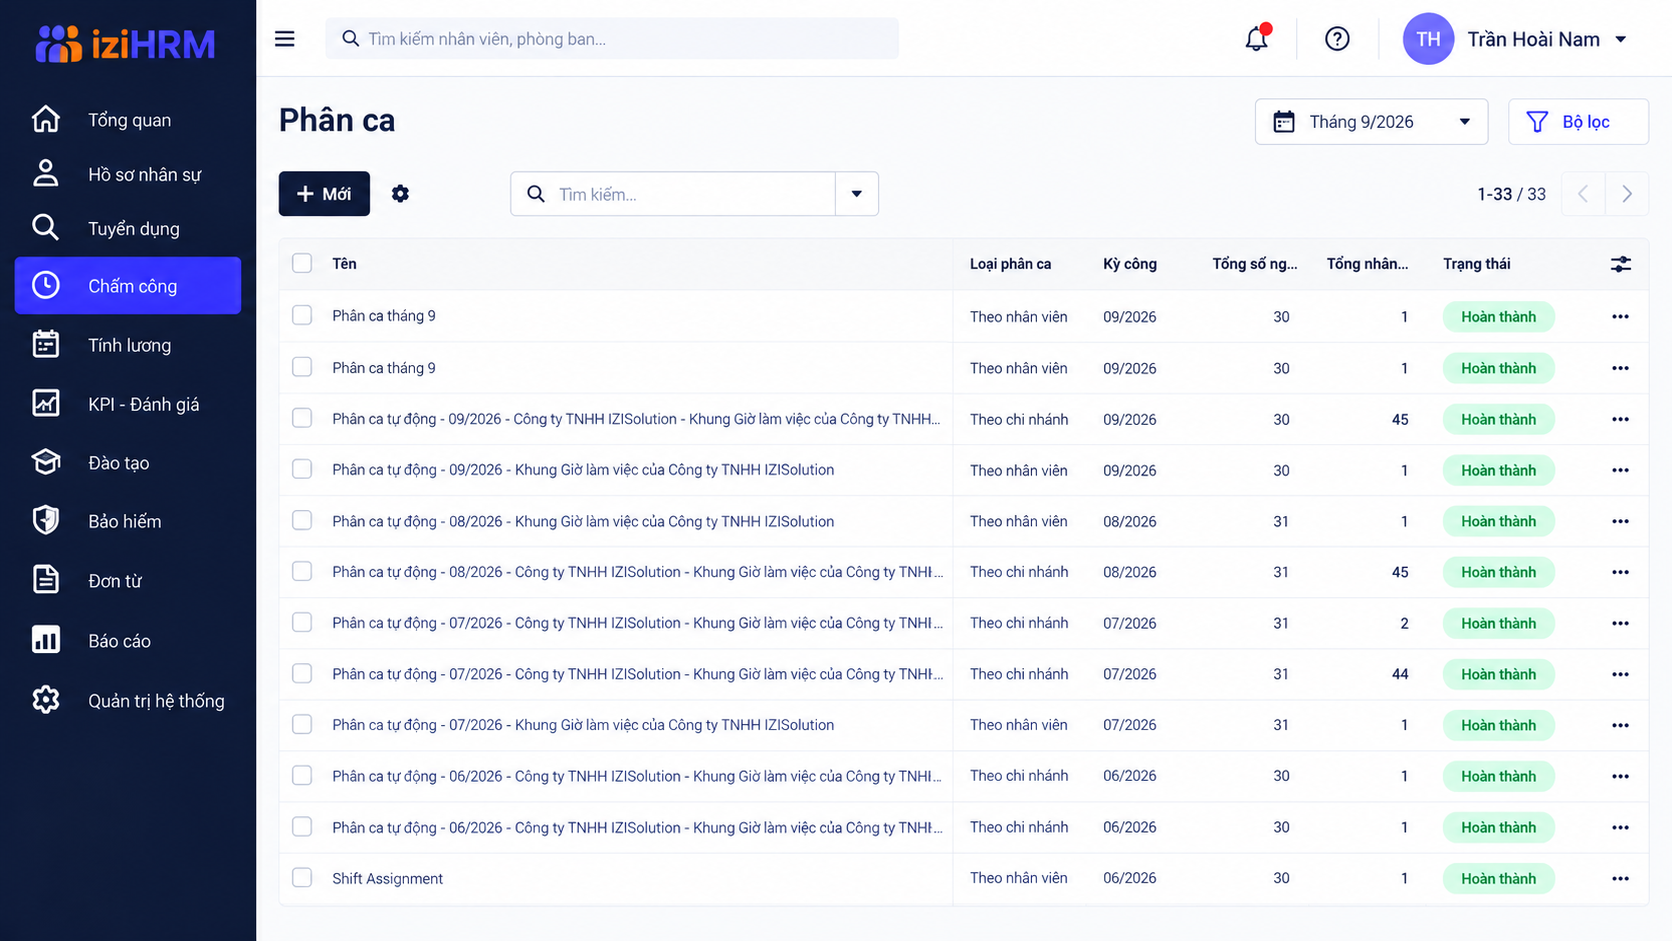Sort by Kỳ công column header
The height and width of the screenshot is (941, 1672).
click(x=1130, y=264)
